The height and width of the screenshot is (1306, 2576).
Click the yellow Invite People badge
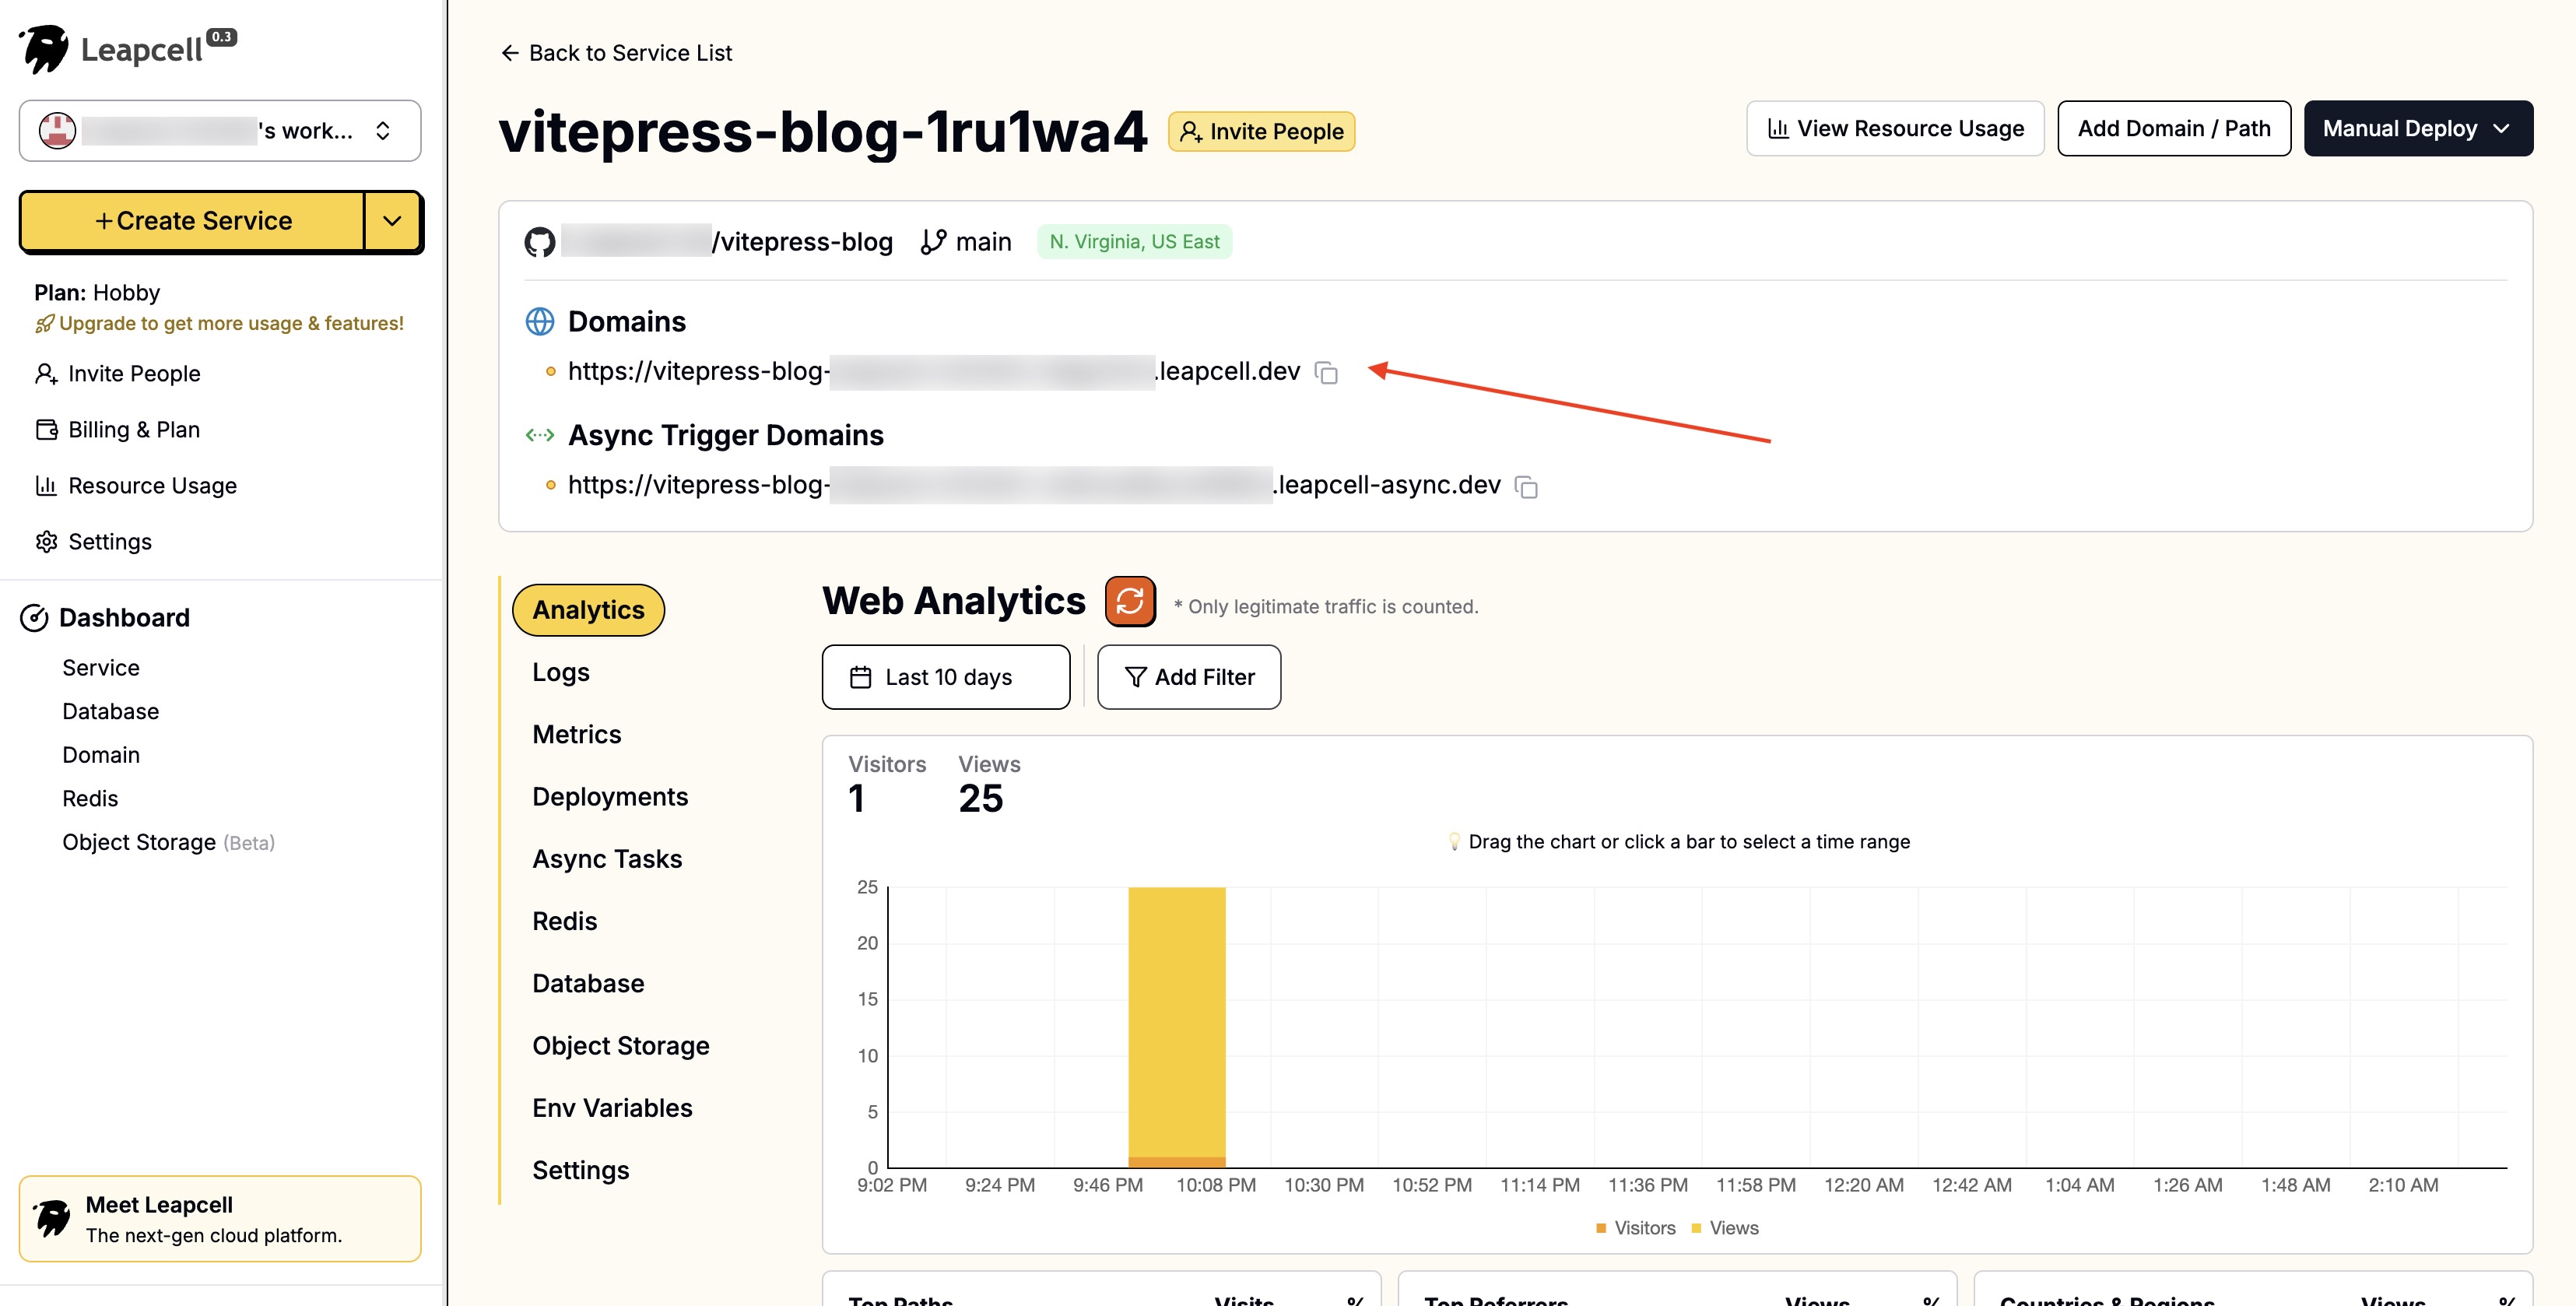click(1261, 131)
